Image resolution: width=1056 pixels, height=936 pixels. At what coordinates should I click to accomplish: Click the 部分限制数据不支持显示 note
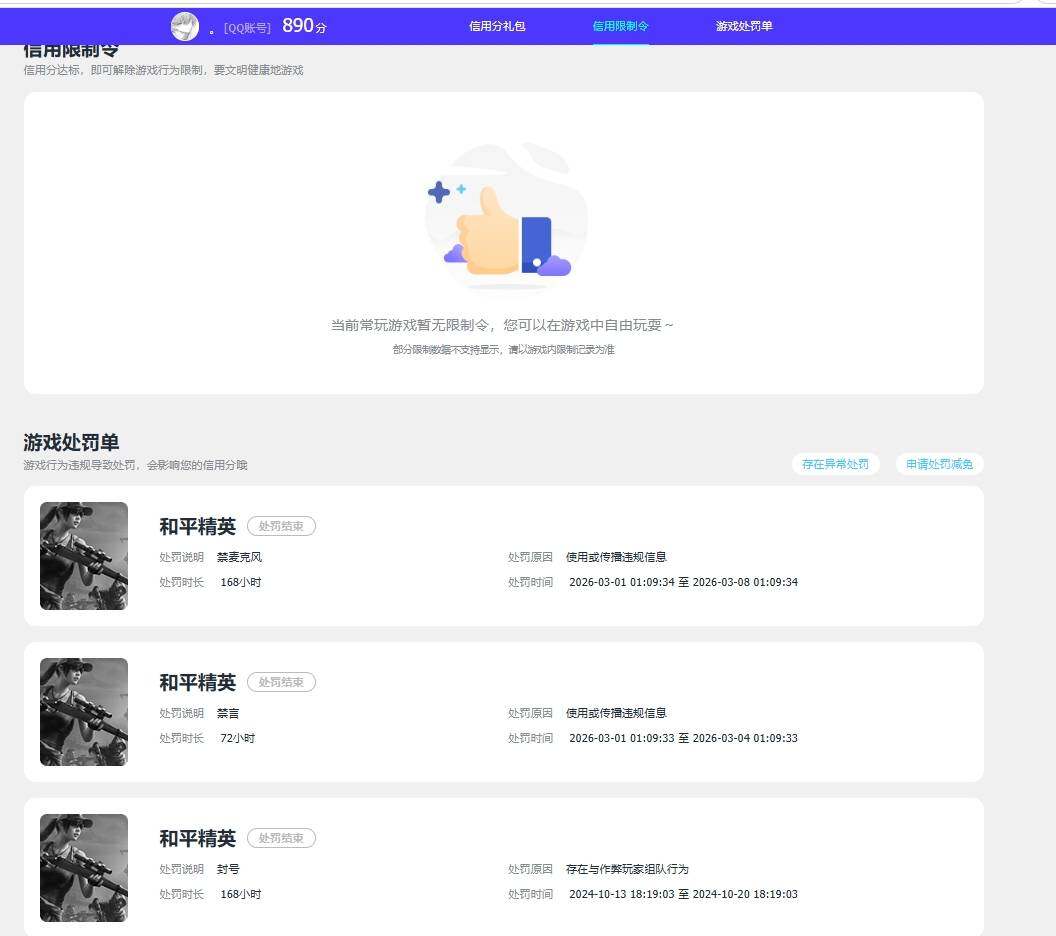(504, 349)
